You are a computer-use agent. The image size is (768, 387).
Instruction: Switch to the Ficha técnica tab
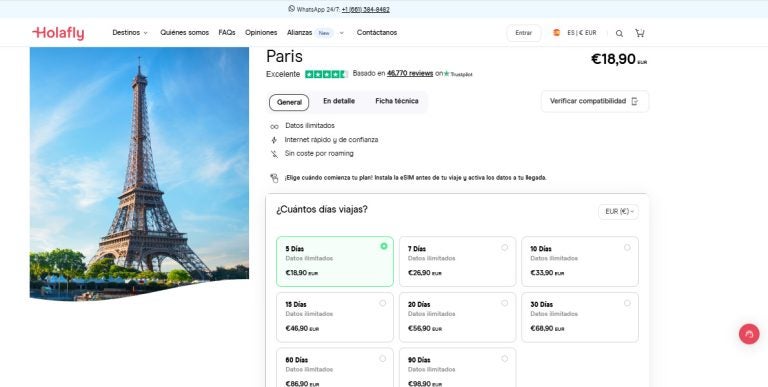pyautogui.click(x=397, y=101)
